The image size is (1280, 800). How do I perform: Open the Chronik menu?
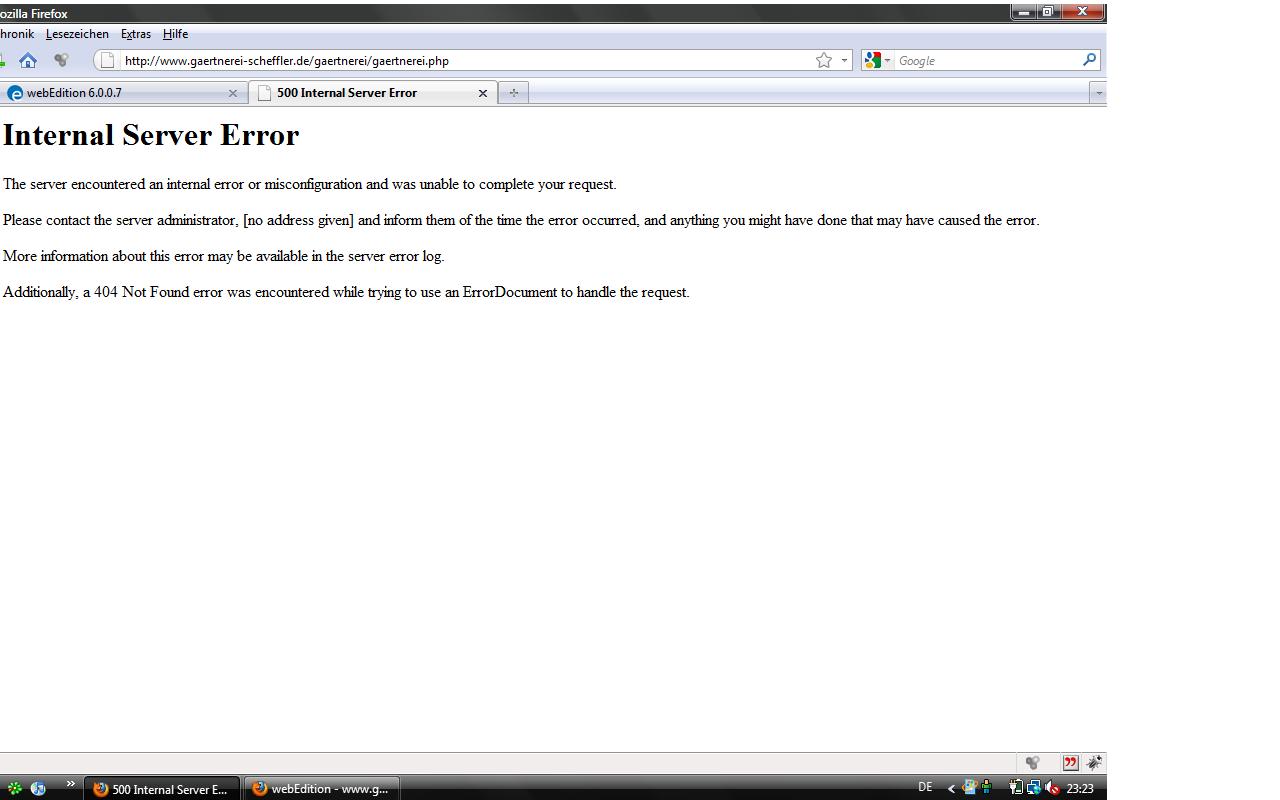tap(17, 34)
